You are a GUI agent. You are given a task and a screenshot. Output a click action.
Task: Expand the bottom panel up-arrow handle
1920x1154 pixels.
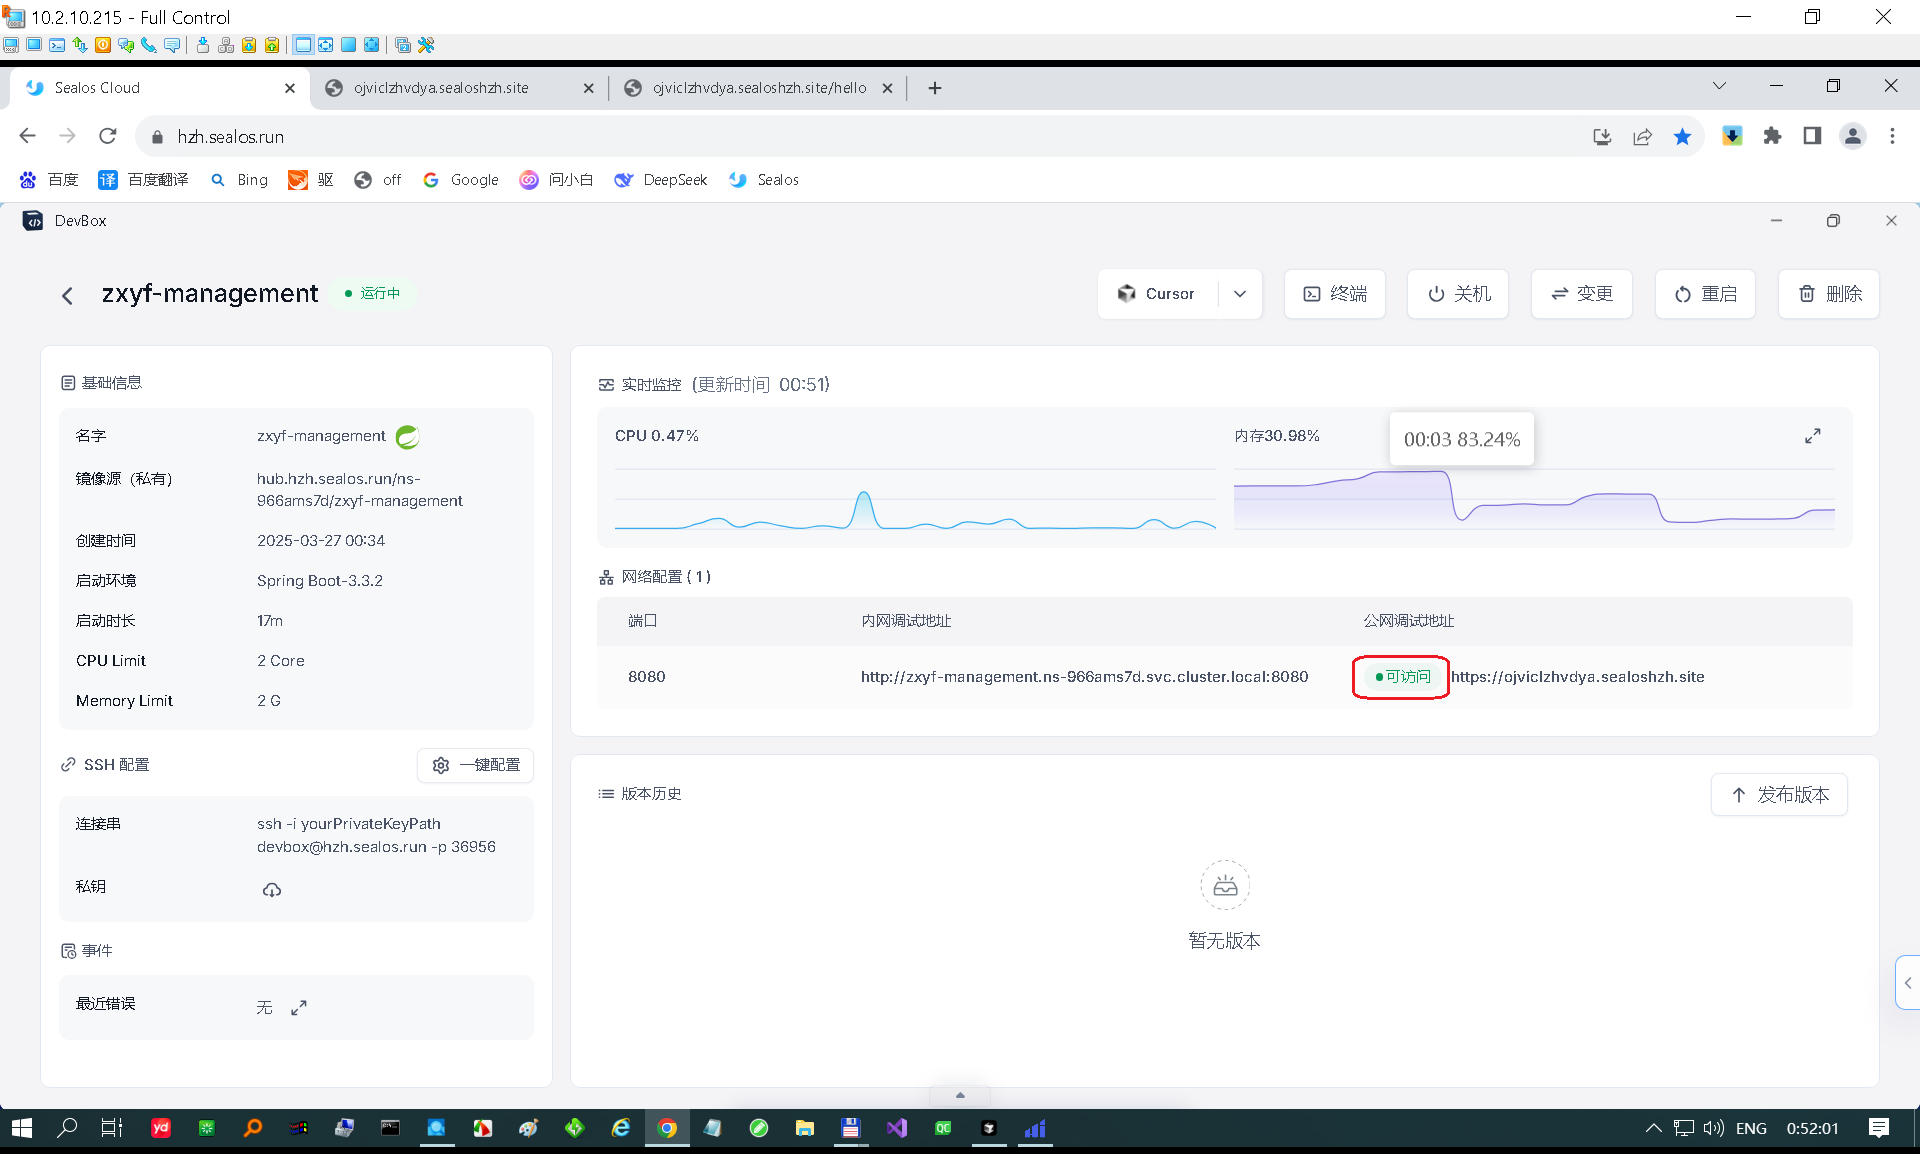click(960, 1095)
